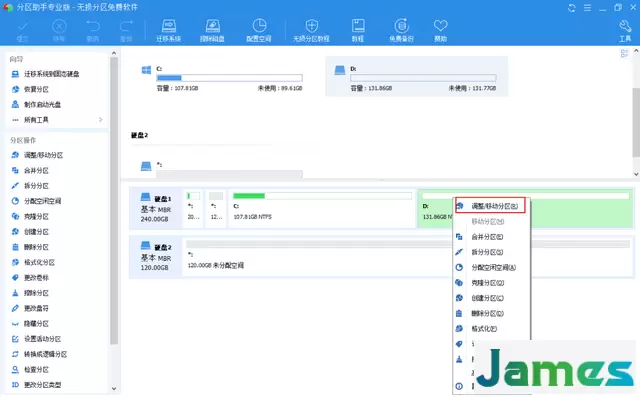This screenshot has height=398, width=640.
Task: Open the hamburger menu in title bar
Action: coord(587,8)
